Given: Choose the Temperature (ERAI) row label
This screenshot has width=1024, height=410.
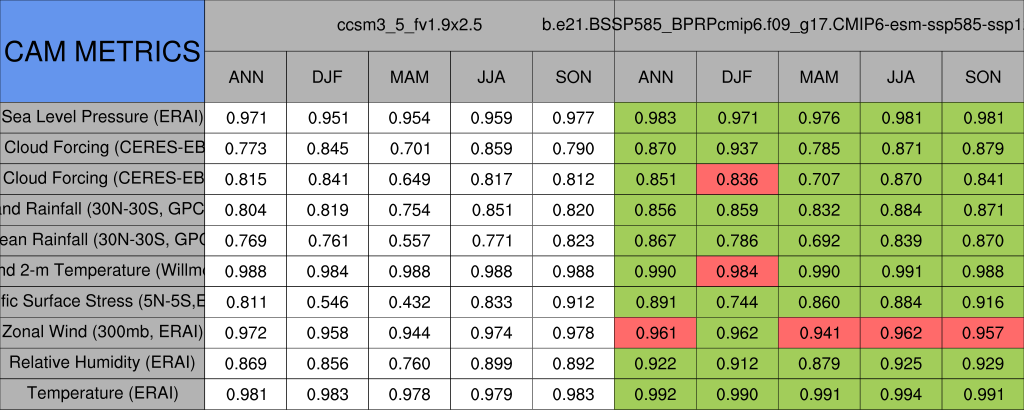Looking at the screenshot, I should [102, 393].
